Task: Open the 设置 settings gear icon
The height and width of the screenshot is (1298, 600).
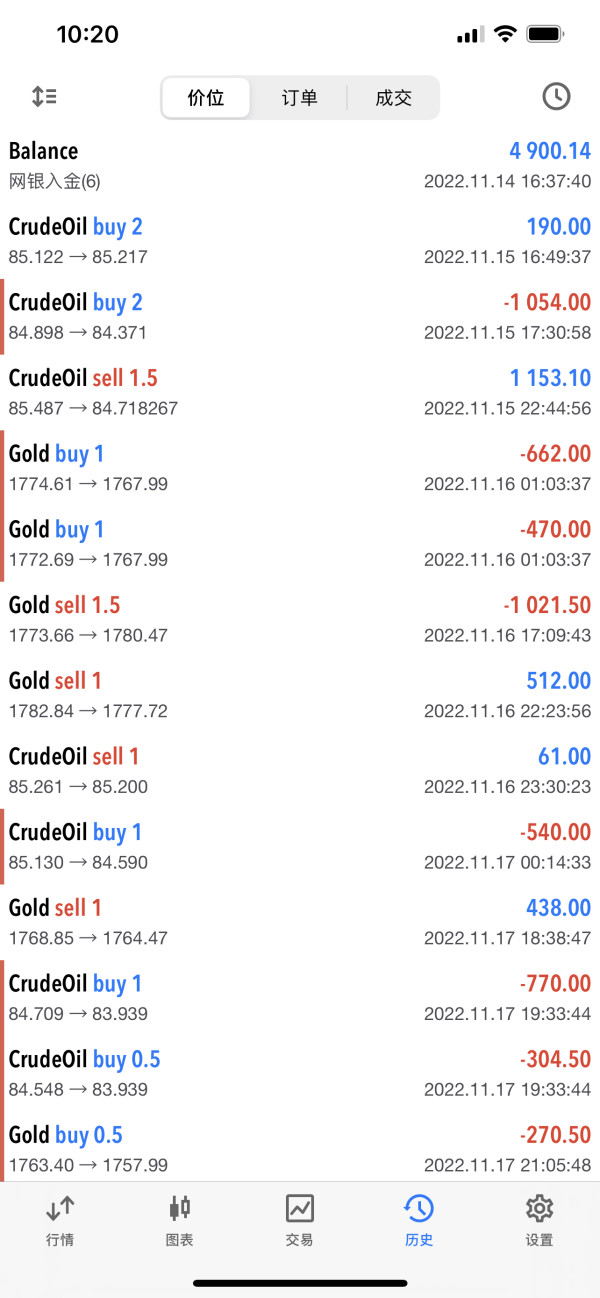Action: pos(540,1208)
